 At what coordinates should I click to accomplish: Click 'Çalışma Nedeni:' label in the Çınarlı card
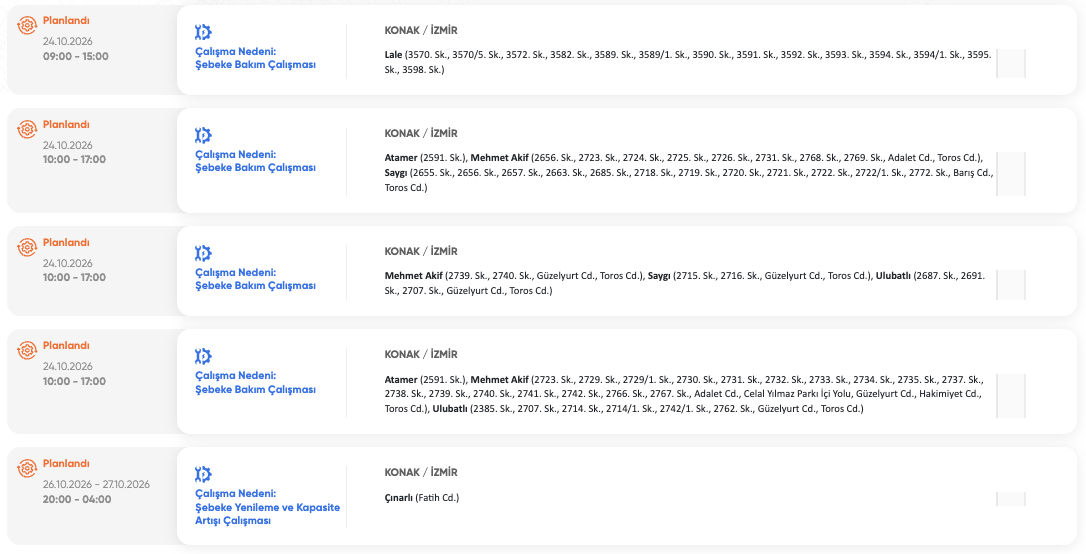click(235, 494)
